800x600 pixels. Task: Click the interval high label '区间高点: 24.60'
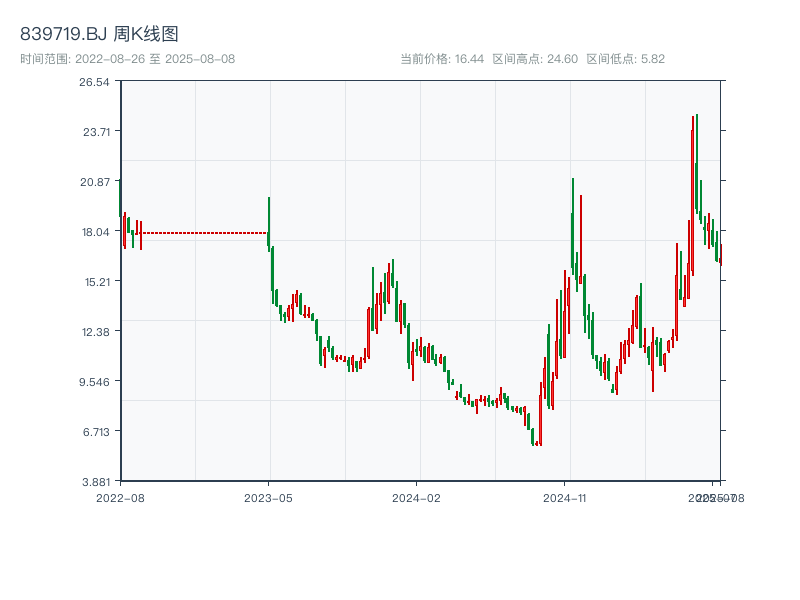click(535, 59)
